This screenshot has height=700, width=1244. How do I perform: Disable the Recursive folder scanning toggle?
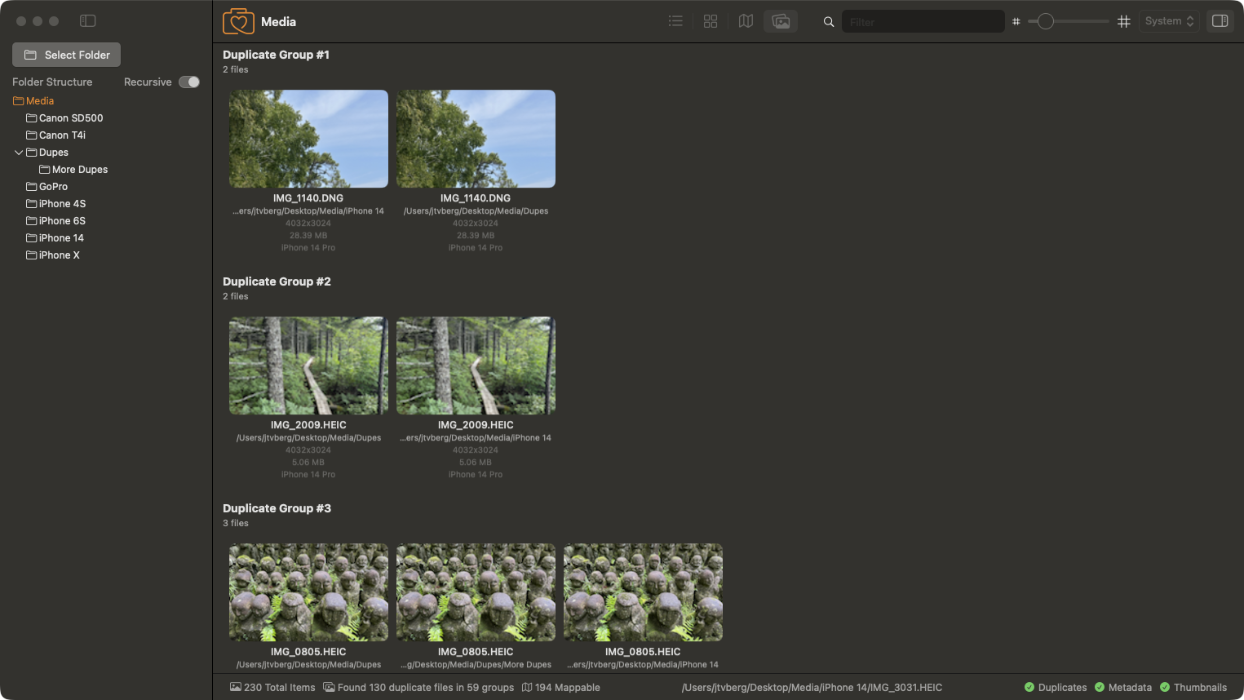[188, 82]
